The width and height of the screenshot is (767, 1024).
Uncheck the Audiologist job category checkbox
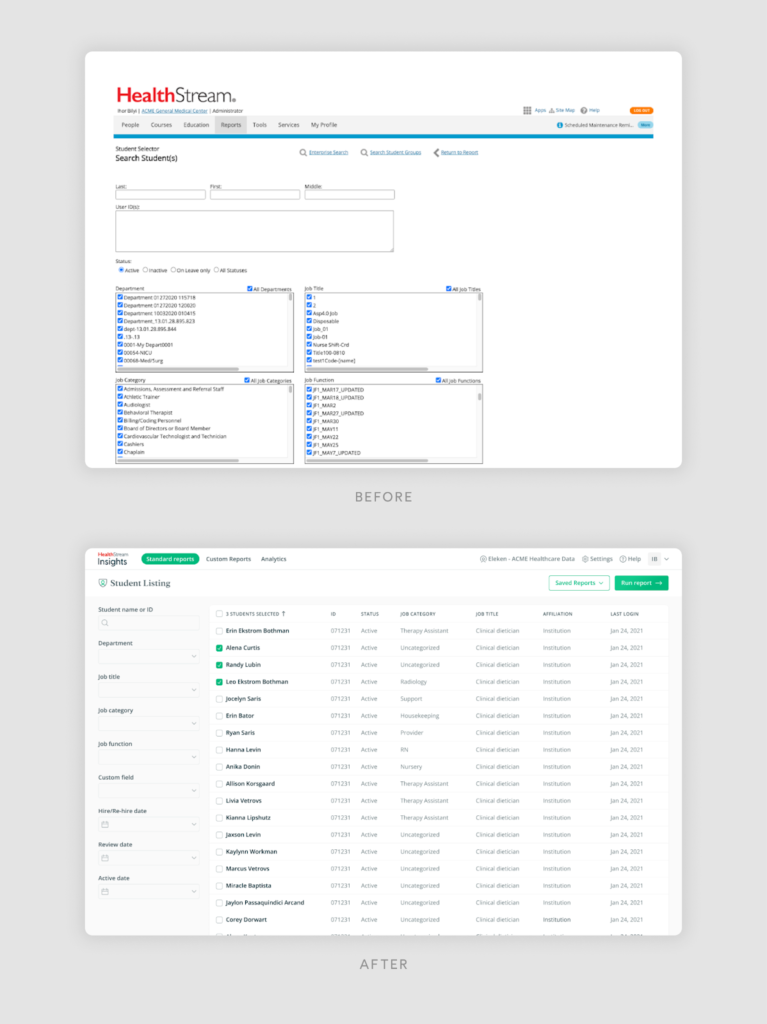pyautogui.click(x=120, y=404)
